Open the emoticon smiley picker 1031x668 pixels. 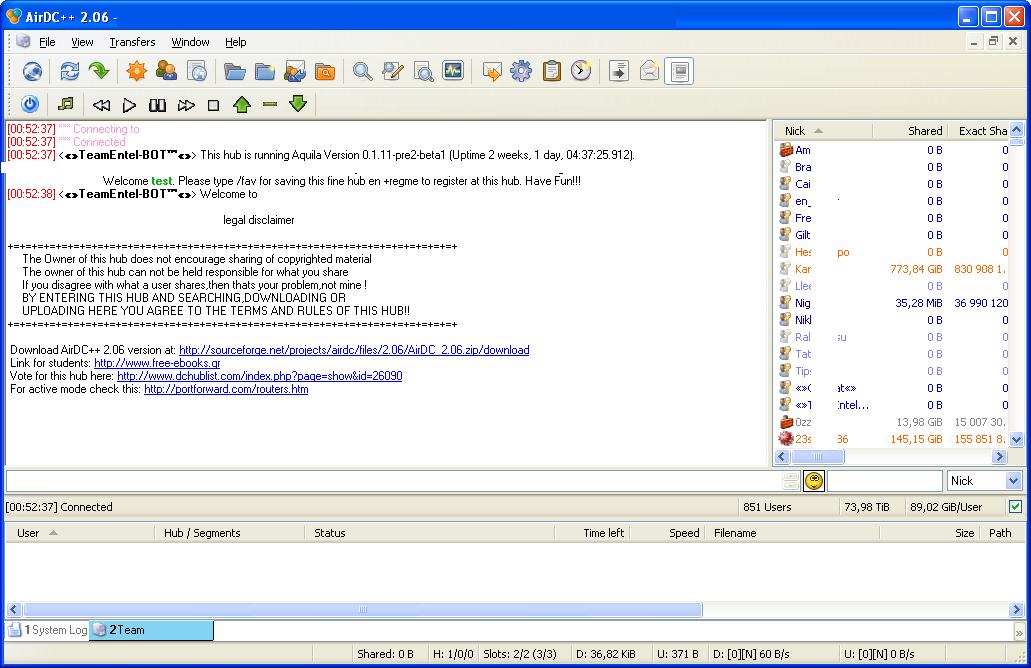(814, 481)
